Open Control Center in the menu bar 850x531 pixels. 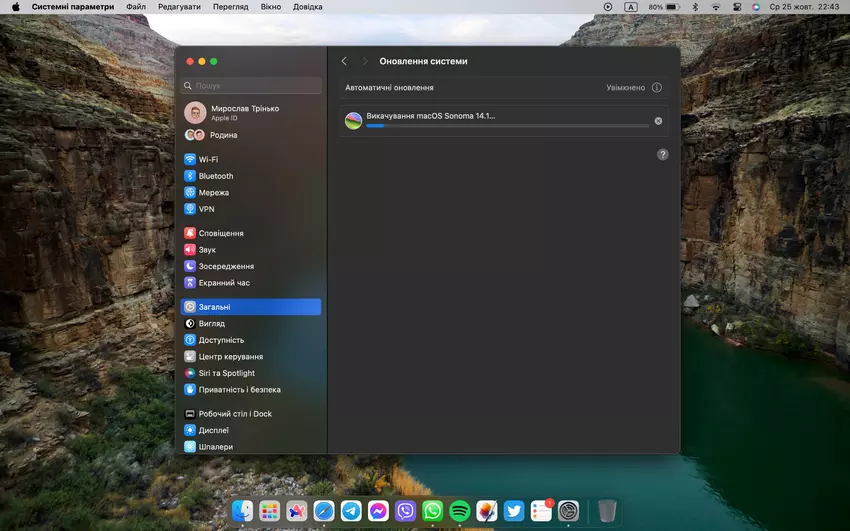pyautogui.click(x=736, y=7)
